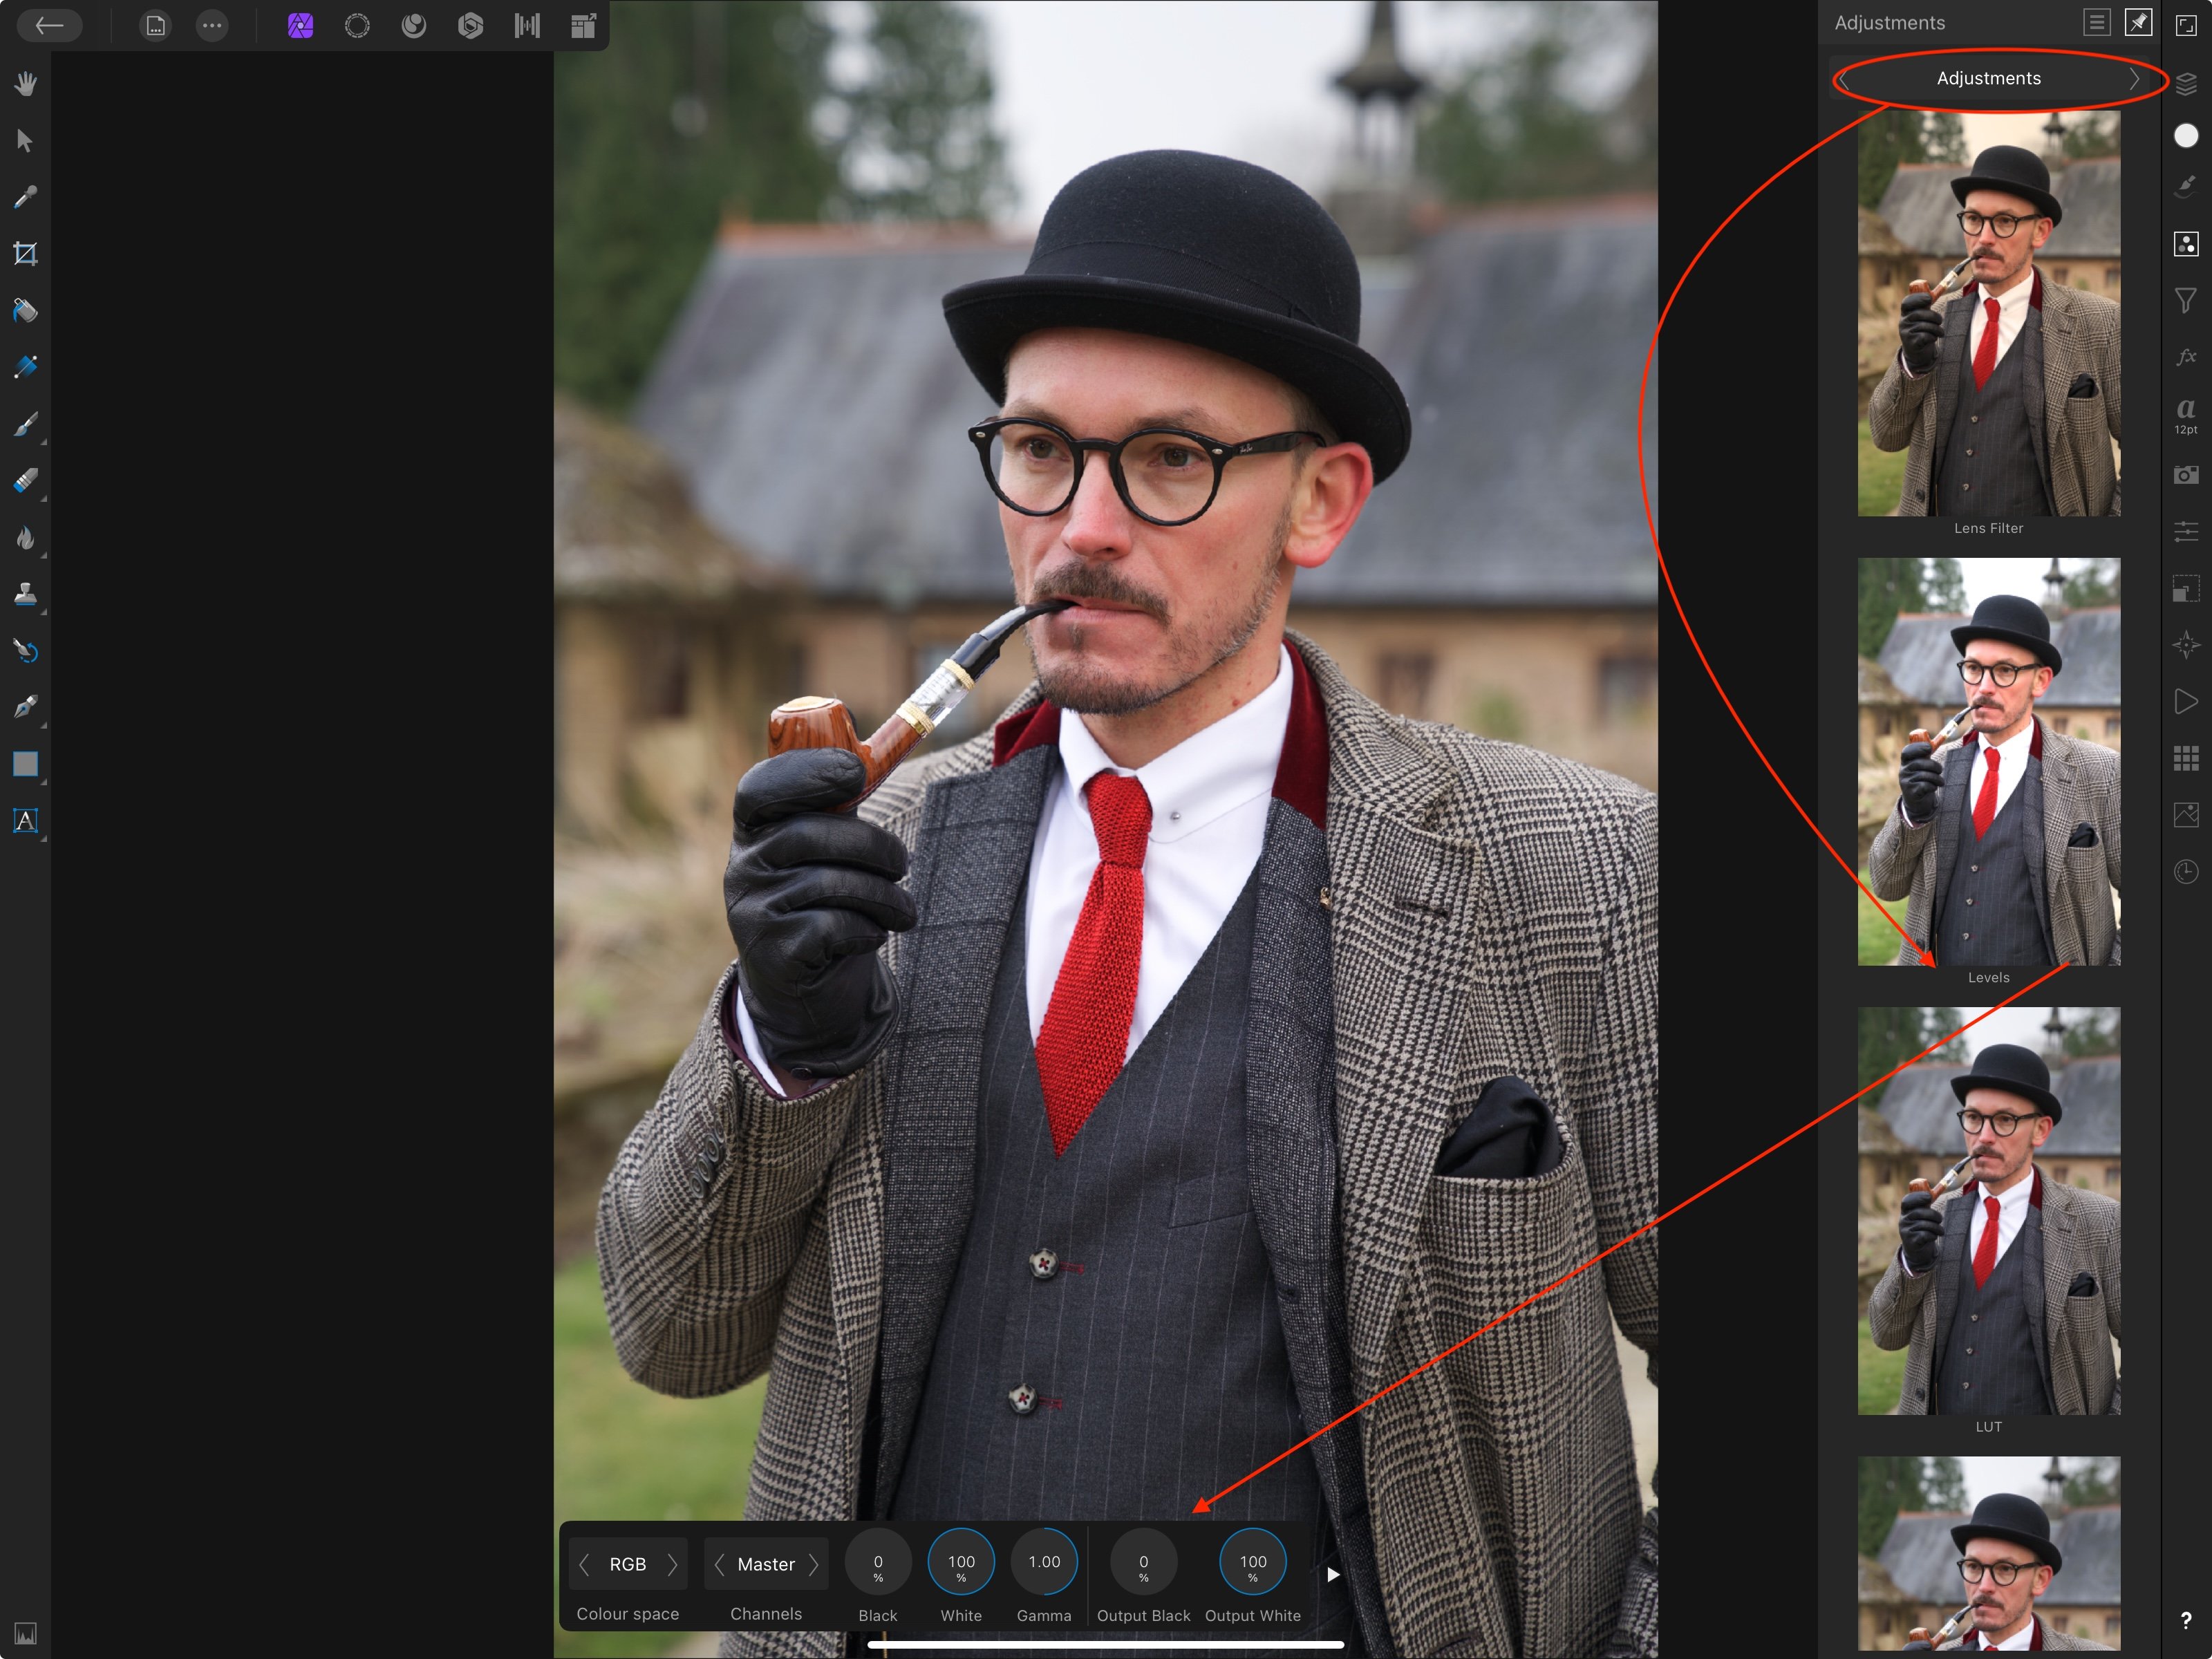Select the Crop tool
This screenshot has height=1659, width=2212.
point(26,254)
